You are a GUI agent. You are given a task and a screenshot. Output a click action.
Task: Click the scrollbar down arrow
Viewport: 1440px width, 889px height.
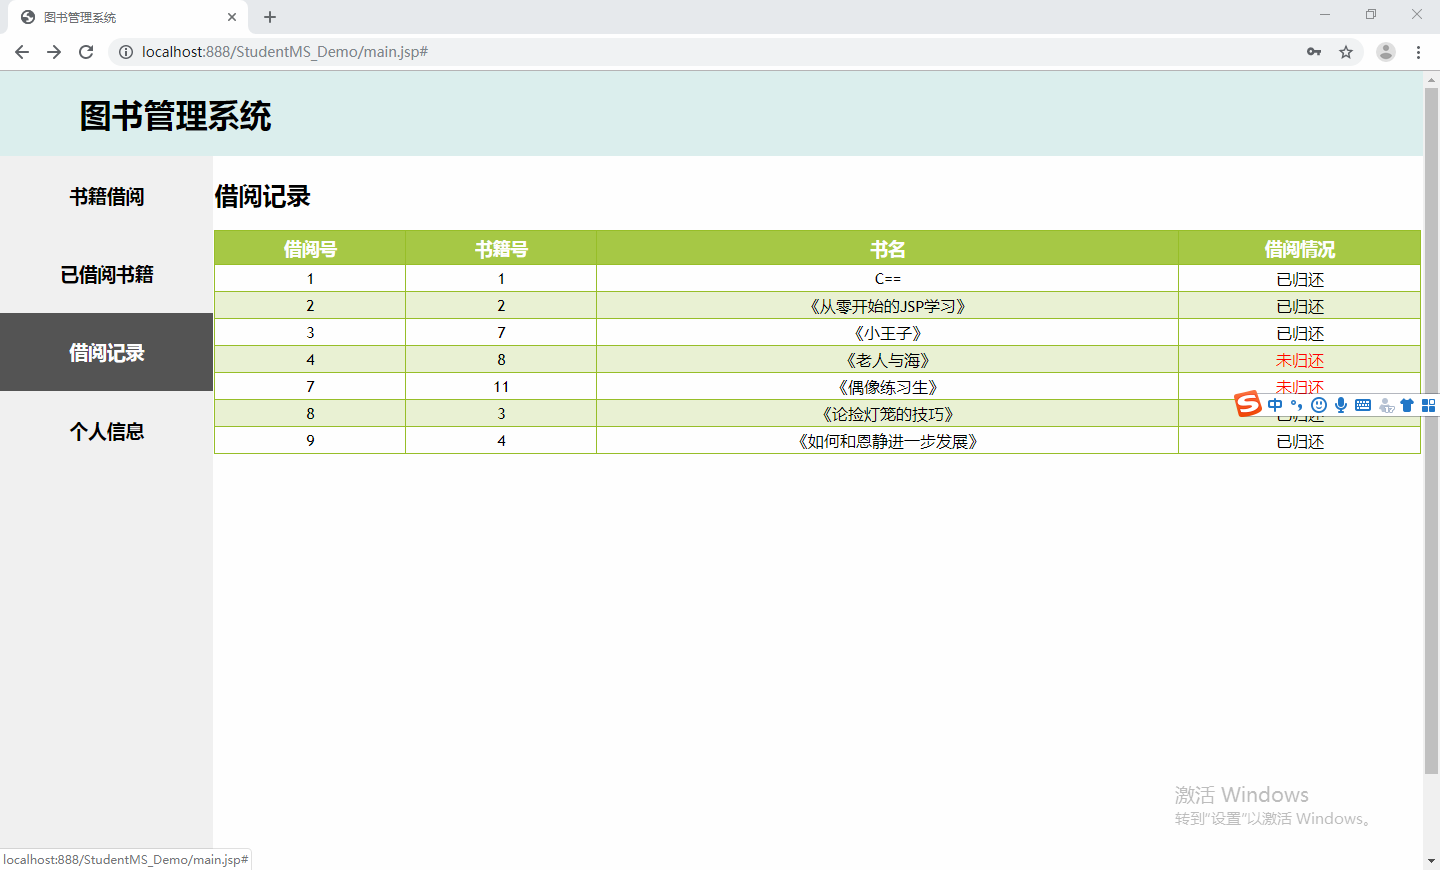coord(1431,860)
